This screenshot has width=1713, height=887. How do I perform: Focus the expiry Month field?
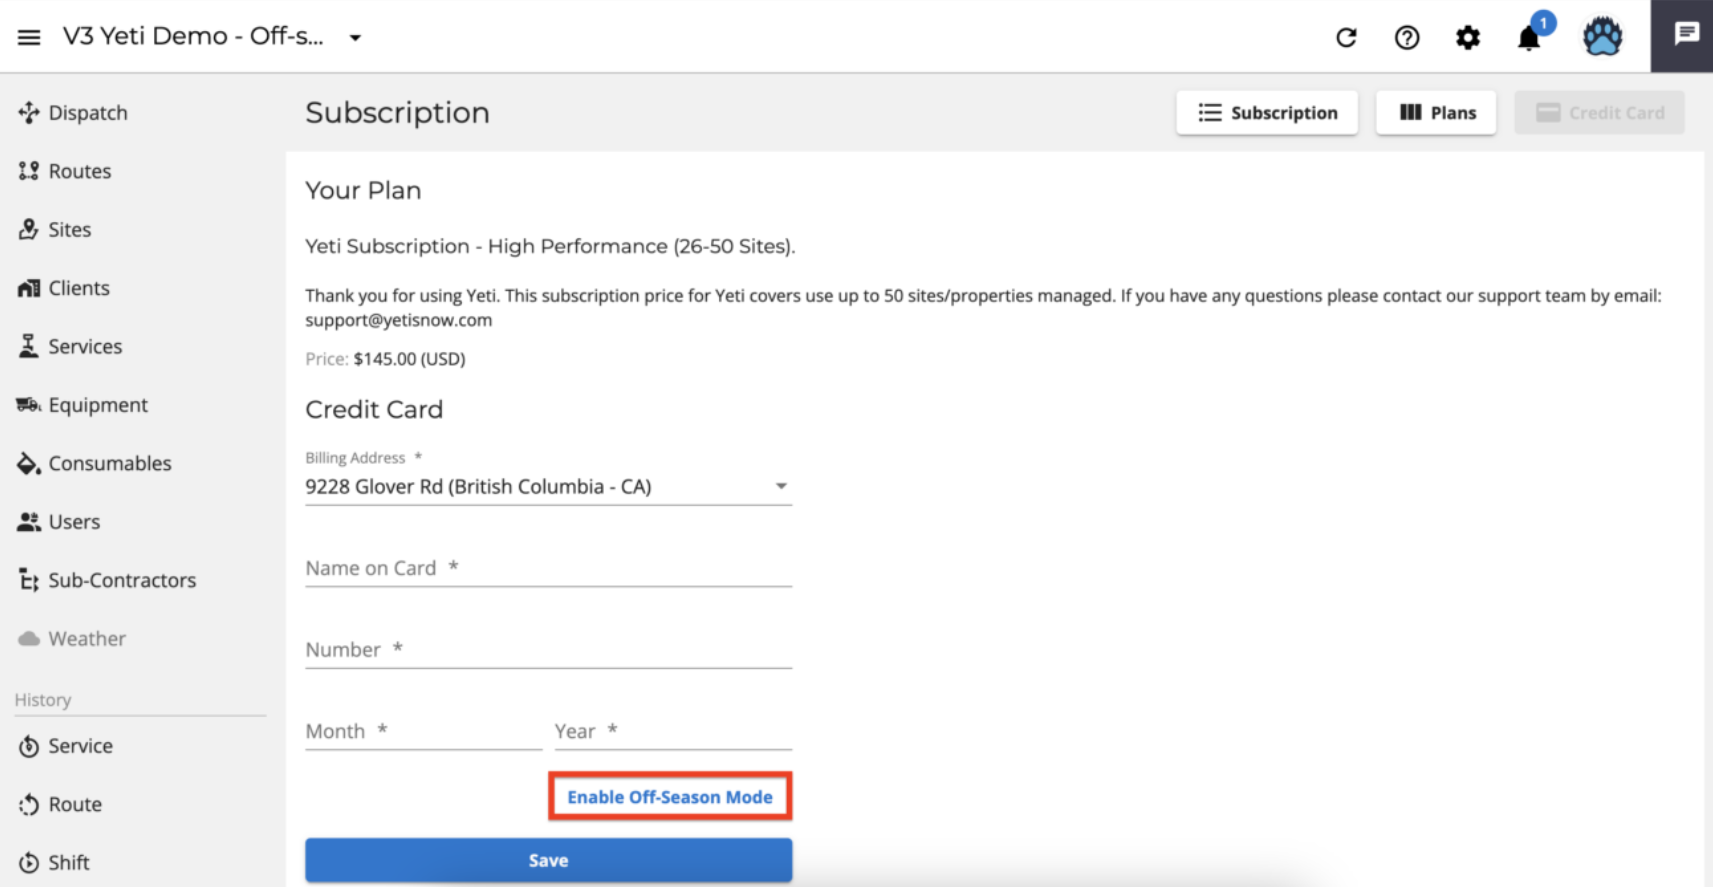coord(423,731)
